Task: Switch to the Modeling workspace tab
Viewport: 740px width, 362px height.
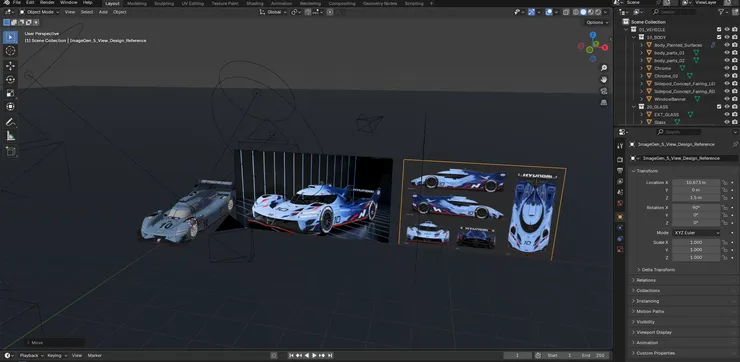Action: (x=137, y=3)
